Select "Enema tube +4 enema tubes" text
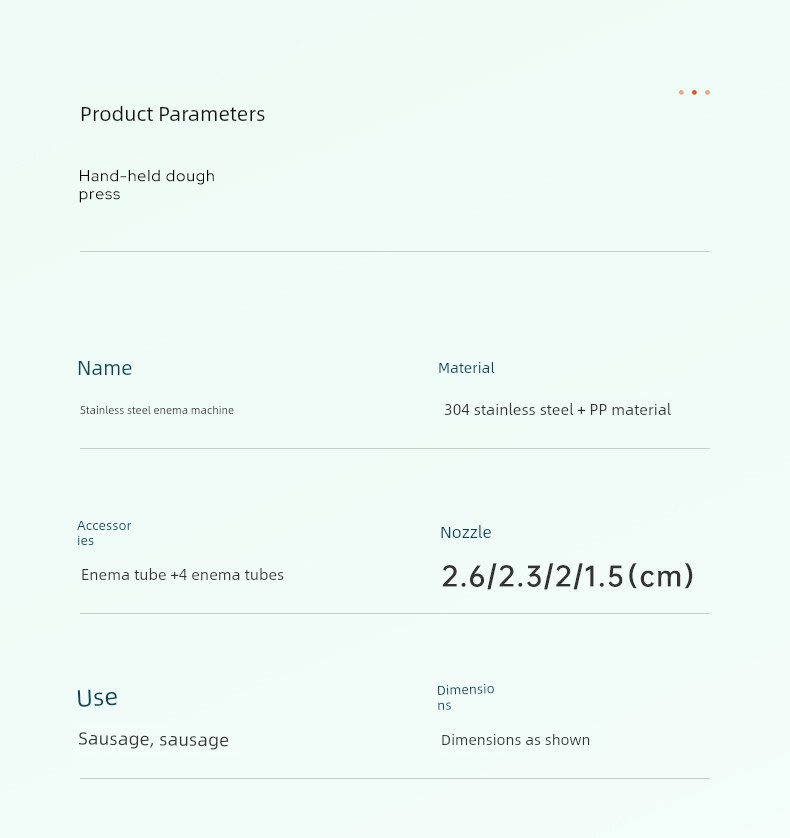Viewport: 790px width, 838px height. (x=182, y=575)
